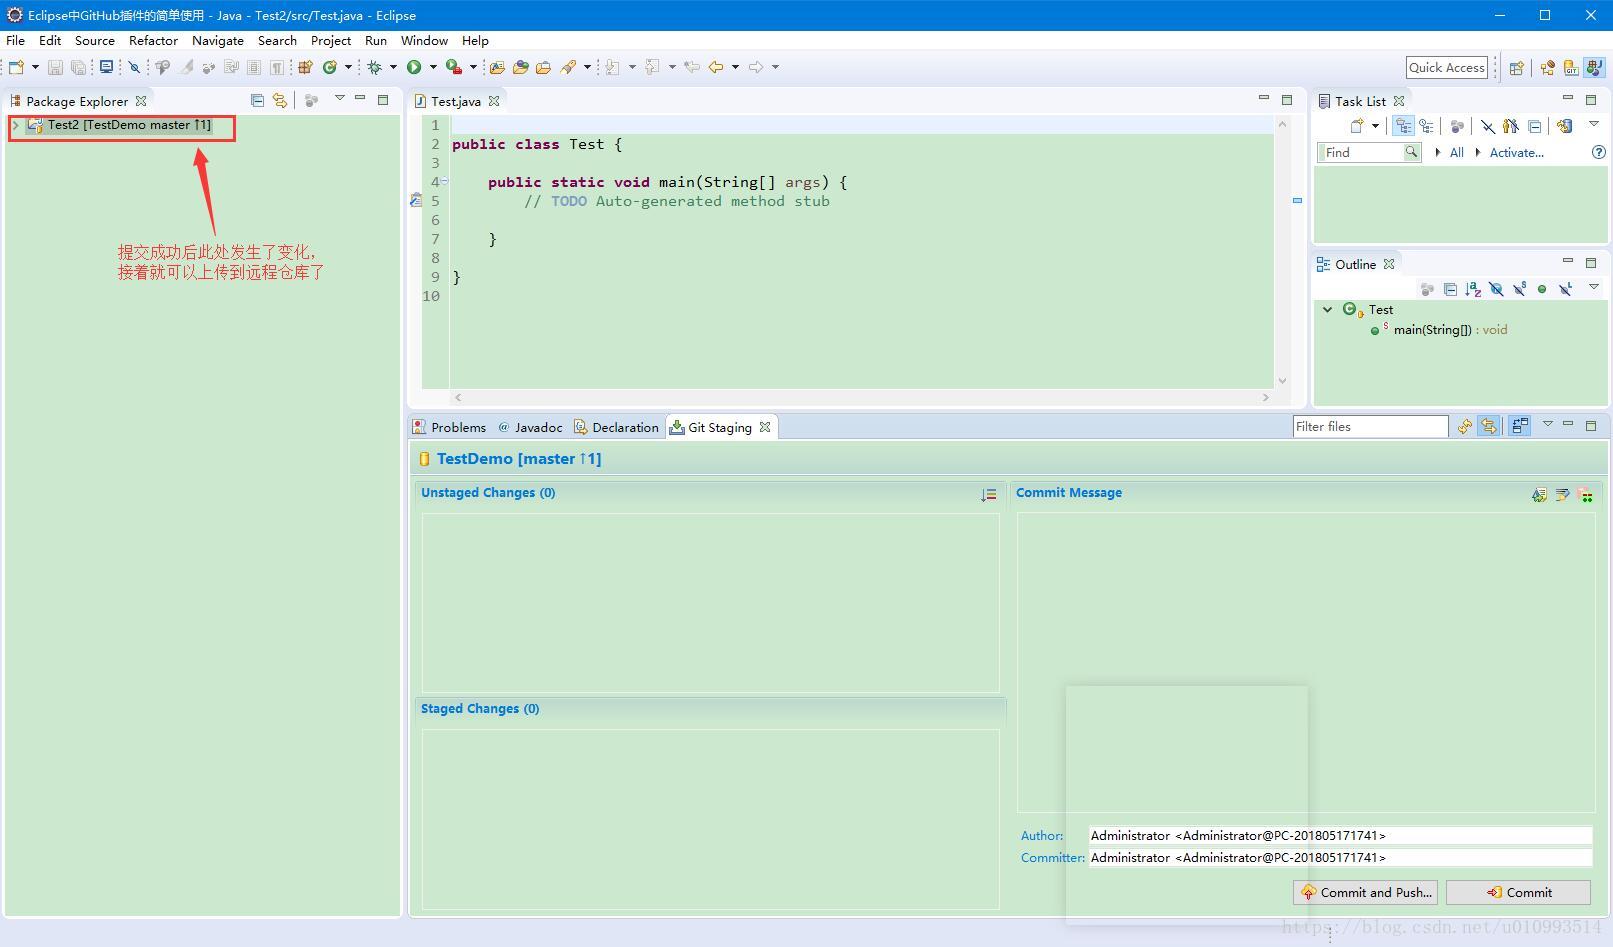Click the Open Perspective icon
Viewport: 1613px width, 947px height.
(1516, 68)
